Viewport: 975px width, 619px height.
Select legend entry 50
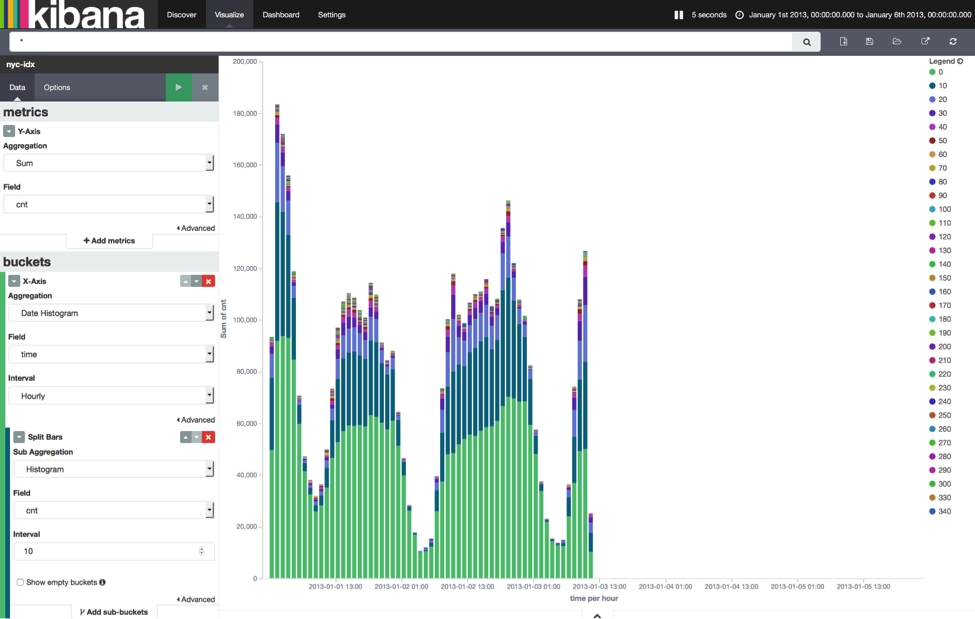(x=938, y=141)
